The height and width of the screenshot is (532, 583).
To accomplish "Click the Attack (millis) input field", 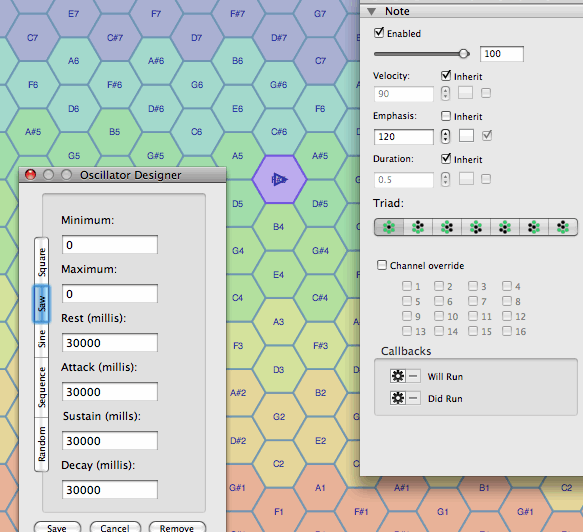I will [110, 391].
